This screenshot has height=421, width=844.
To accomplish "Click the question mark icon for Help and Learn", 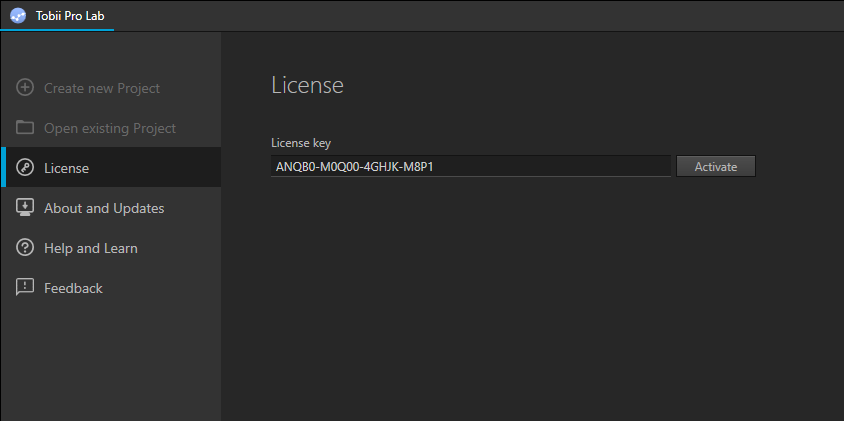I will pyautogui.click(x=25, y=248).
